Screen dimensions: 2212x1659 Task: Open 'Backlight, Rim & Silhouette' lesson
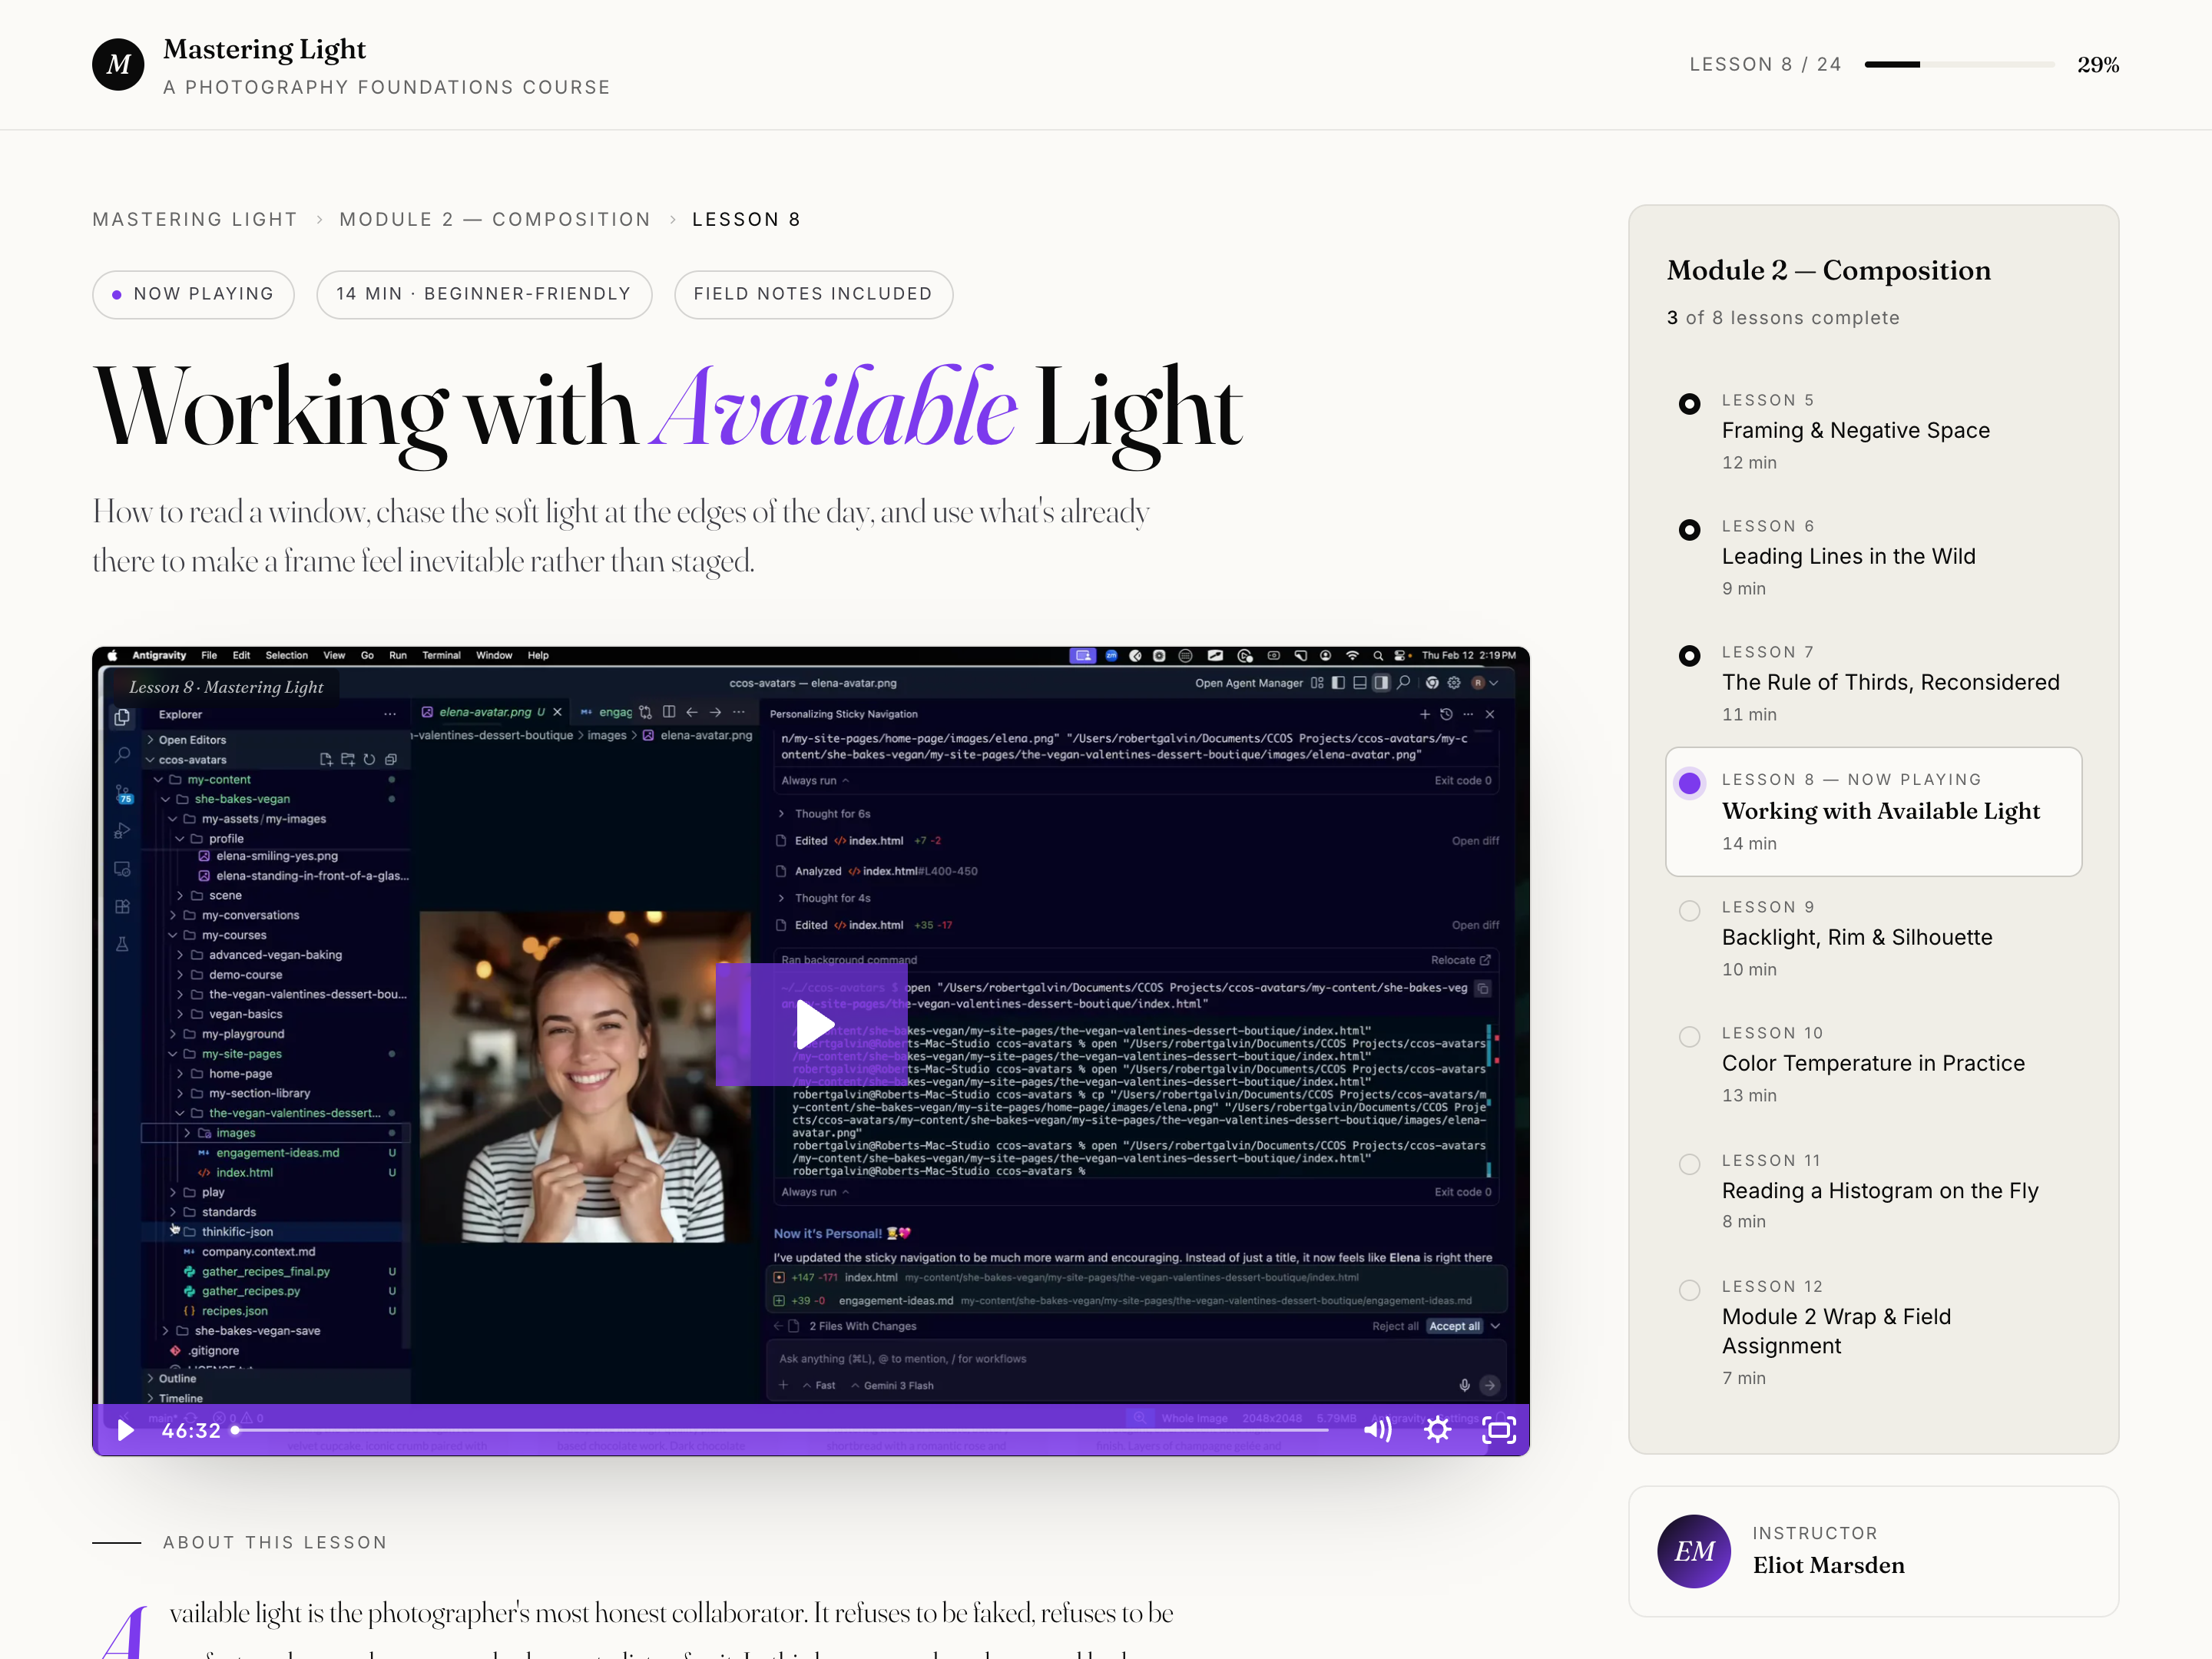coord(1856,937)
